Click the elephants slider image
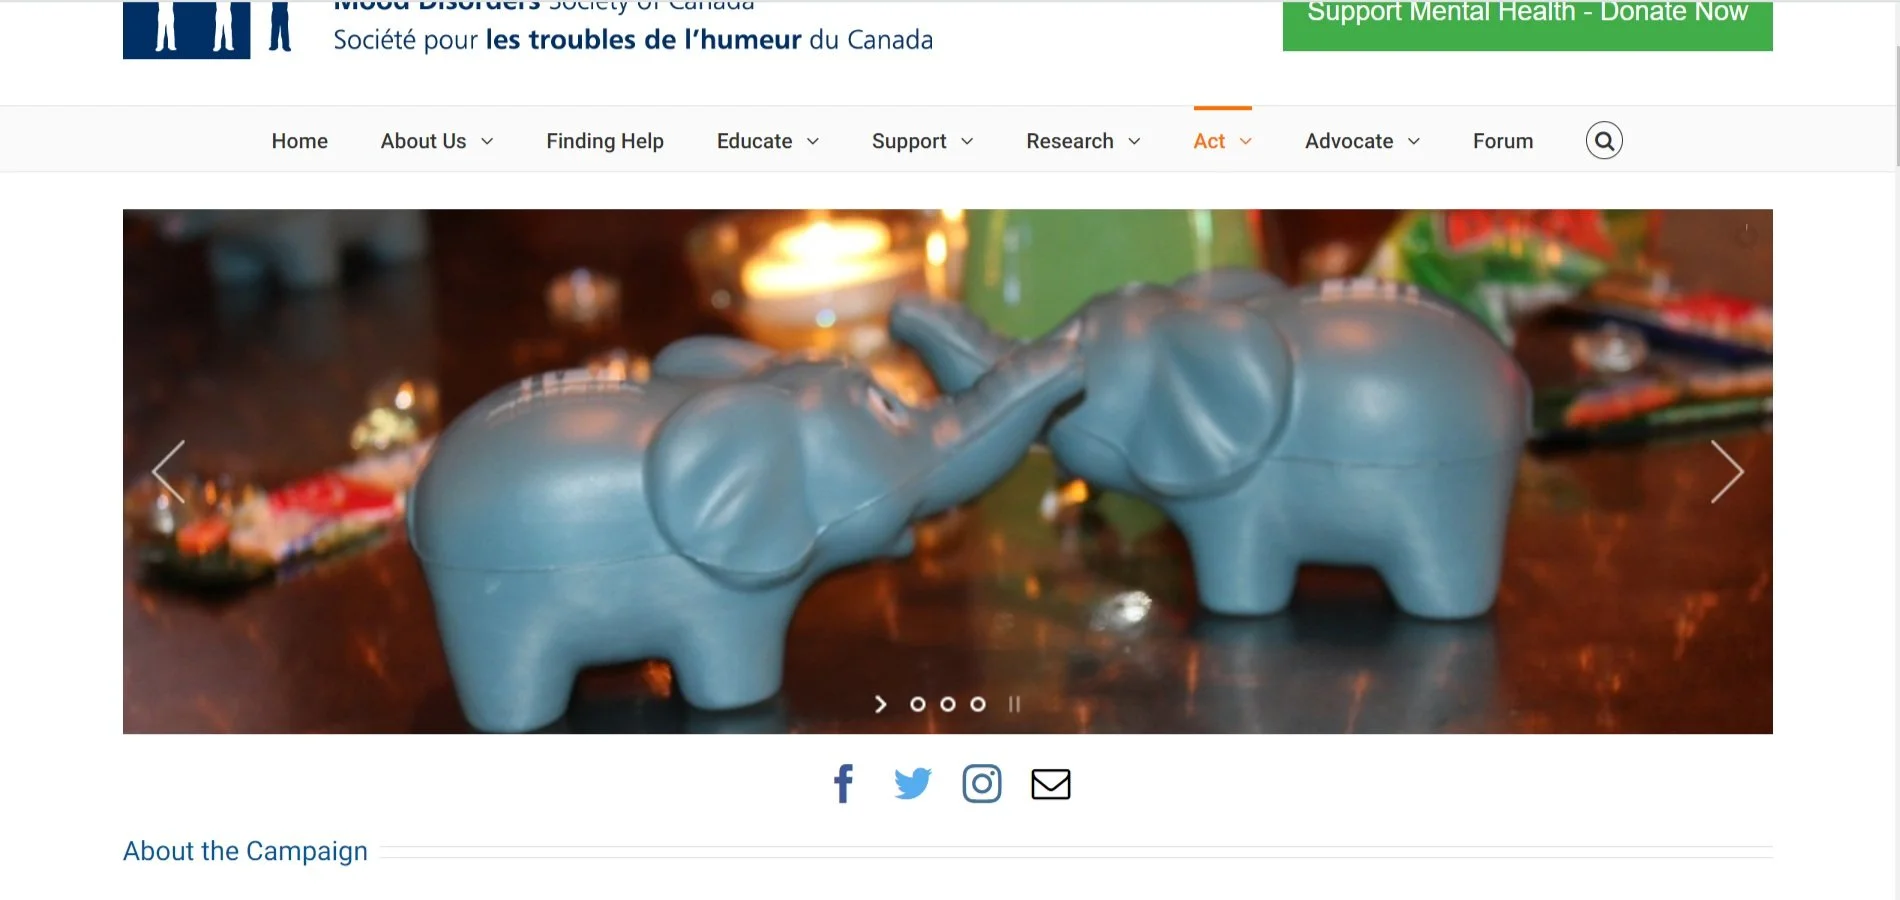This screenshot has width=1900, height=900. [x=947, y=471]
